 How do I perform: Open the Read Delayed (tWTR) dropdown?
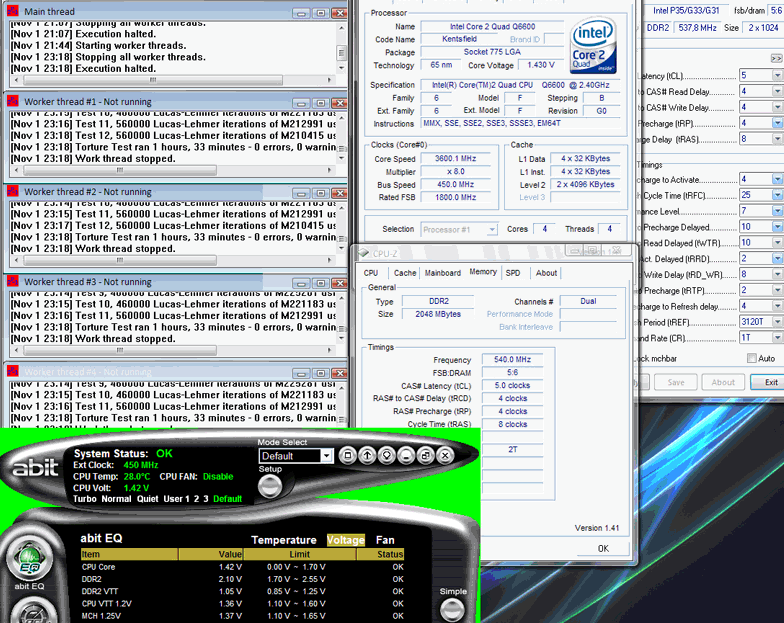(x=777, y=242)
